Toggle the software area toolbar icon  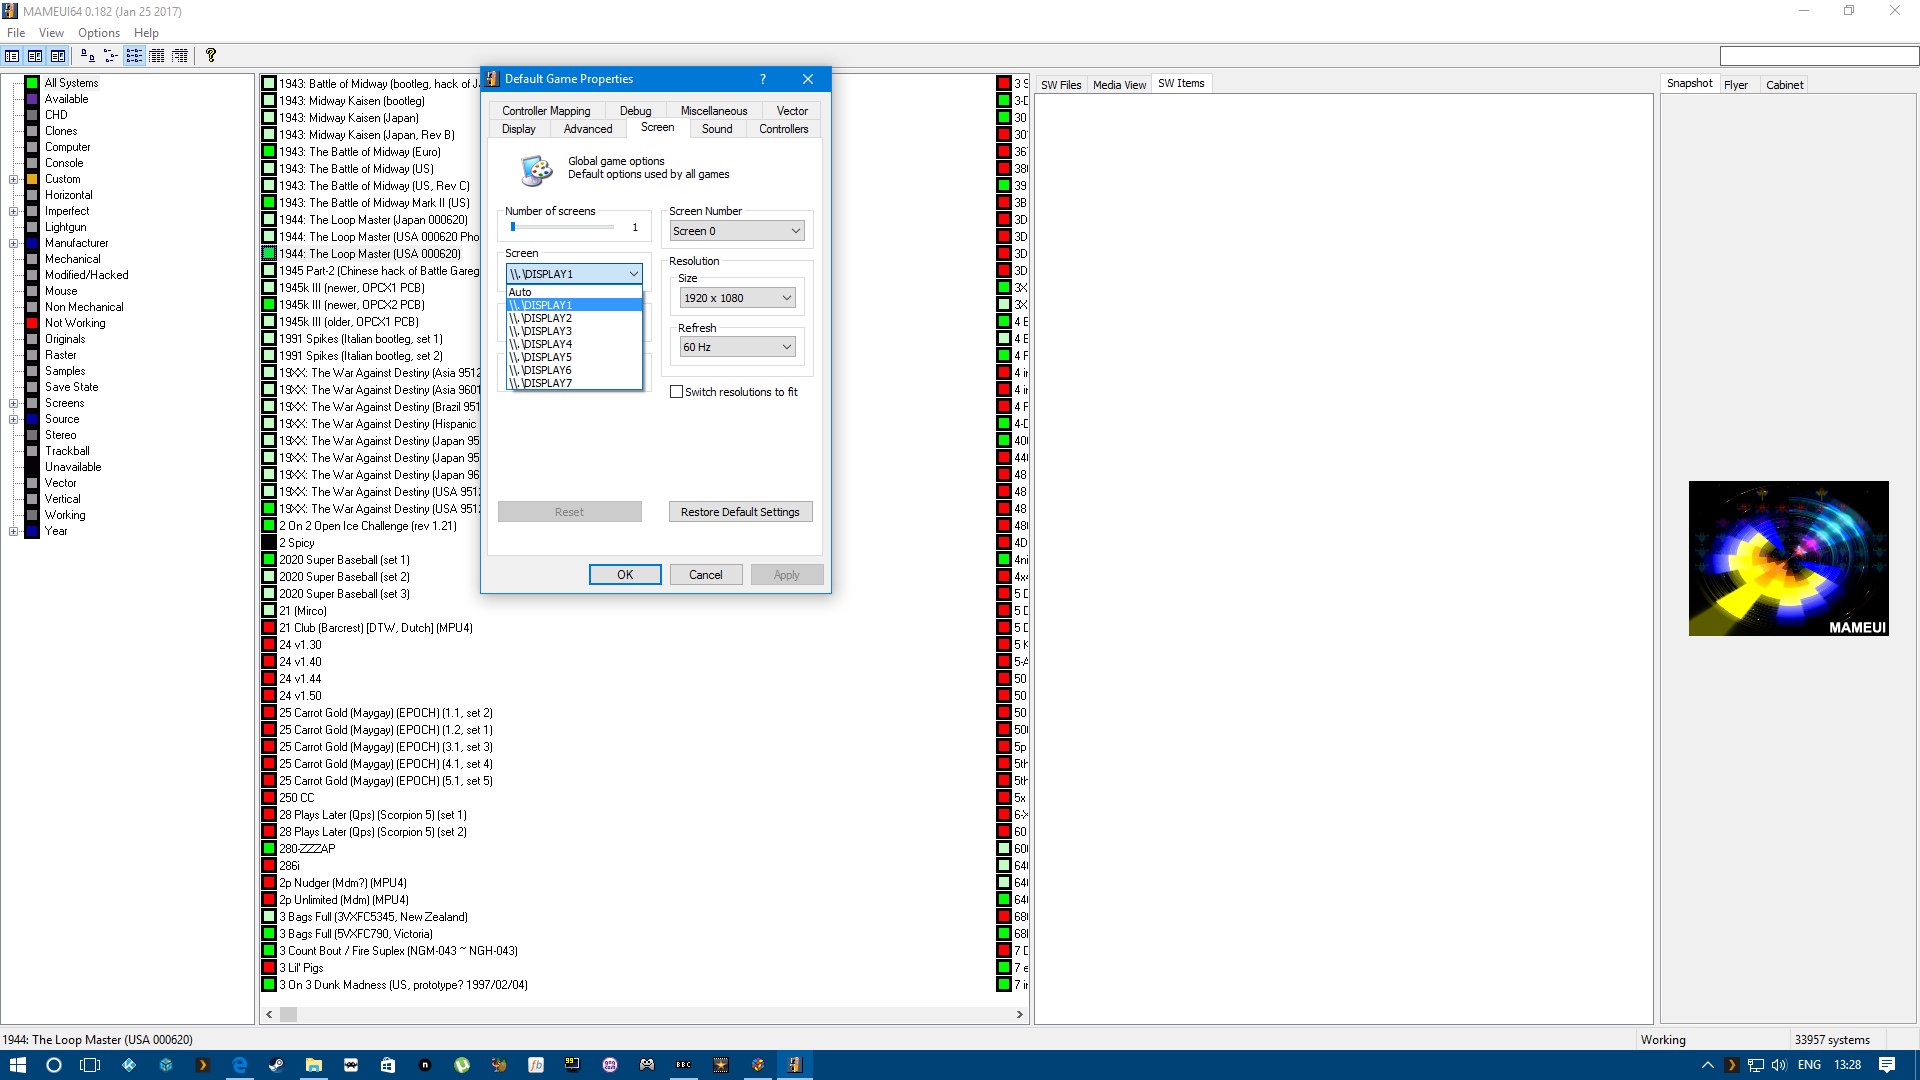(x=35, y=56)
